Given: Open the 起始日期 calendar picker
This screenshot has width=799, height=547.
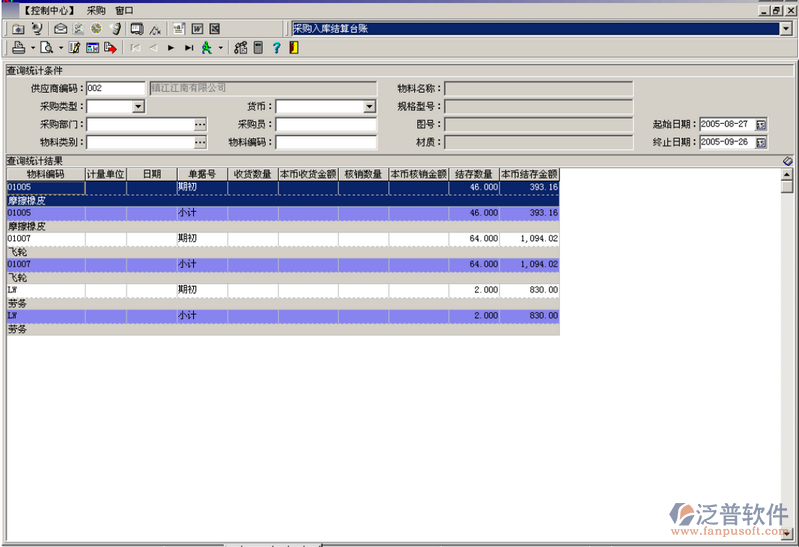Looking at the screenshot, I should (761, 125).
